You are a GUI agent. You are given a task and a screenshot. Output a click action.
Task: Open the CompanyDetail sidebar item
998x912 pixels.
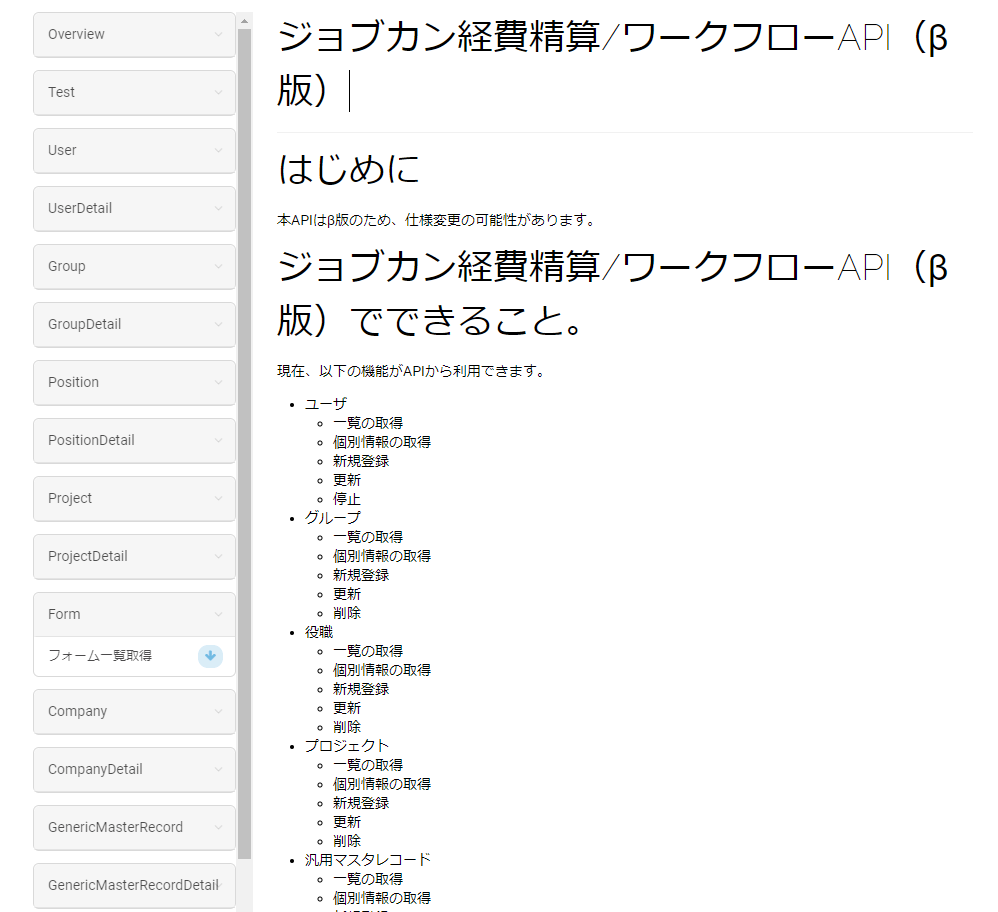[134, 769]
